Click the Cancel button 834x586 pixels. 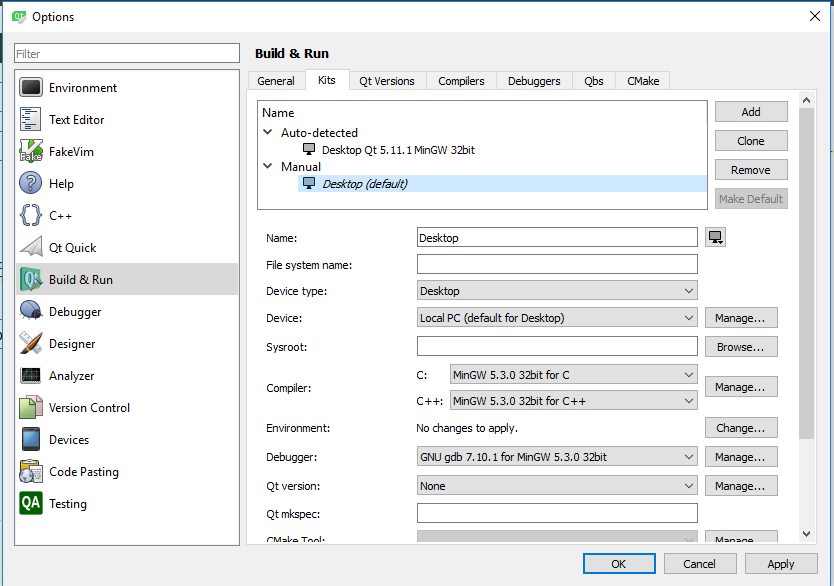pos(700,564)
